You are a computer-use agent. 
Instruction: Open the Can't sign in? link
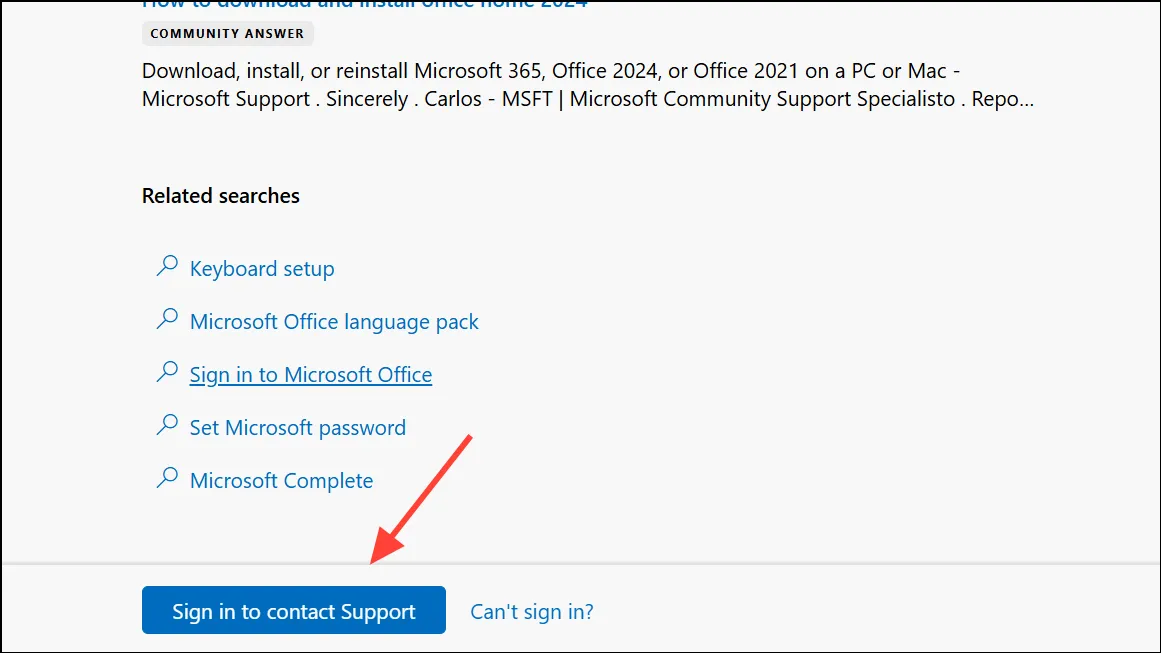(532, 612)
